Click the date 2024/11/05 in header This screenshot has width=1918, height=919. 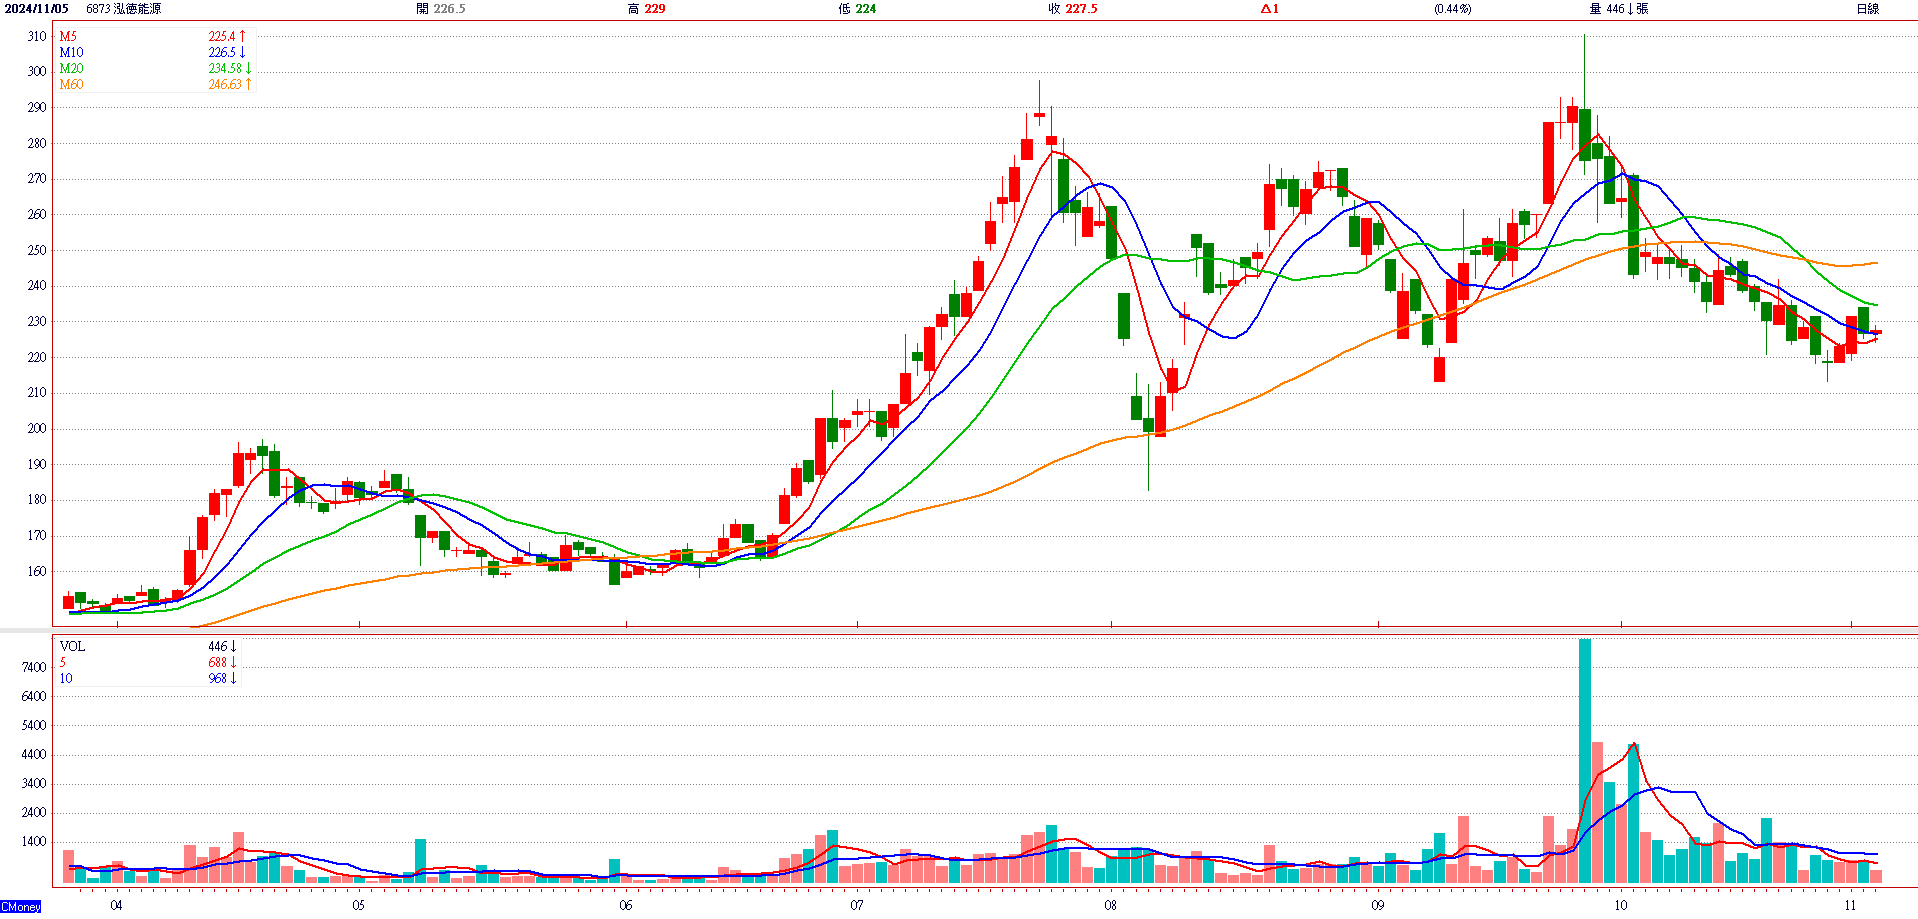[37, 9]
